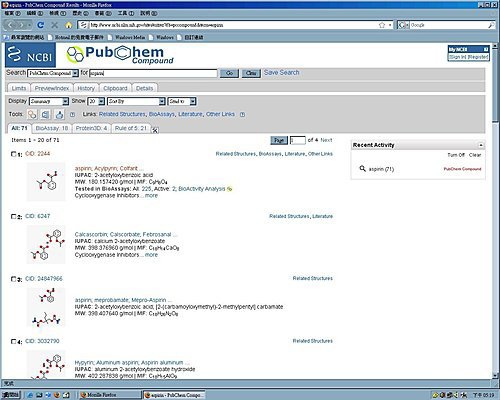Switch to the Mozilla Firefox taskbar button
The image size is (500, 400).
(x=110, y=395)
